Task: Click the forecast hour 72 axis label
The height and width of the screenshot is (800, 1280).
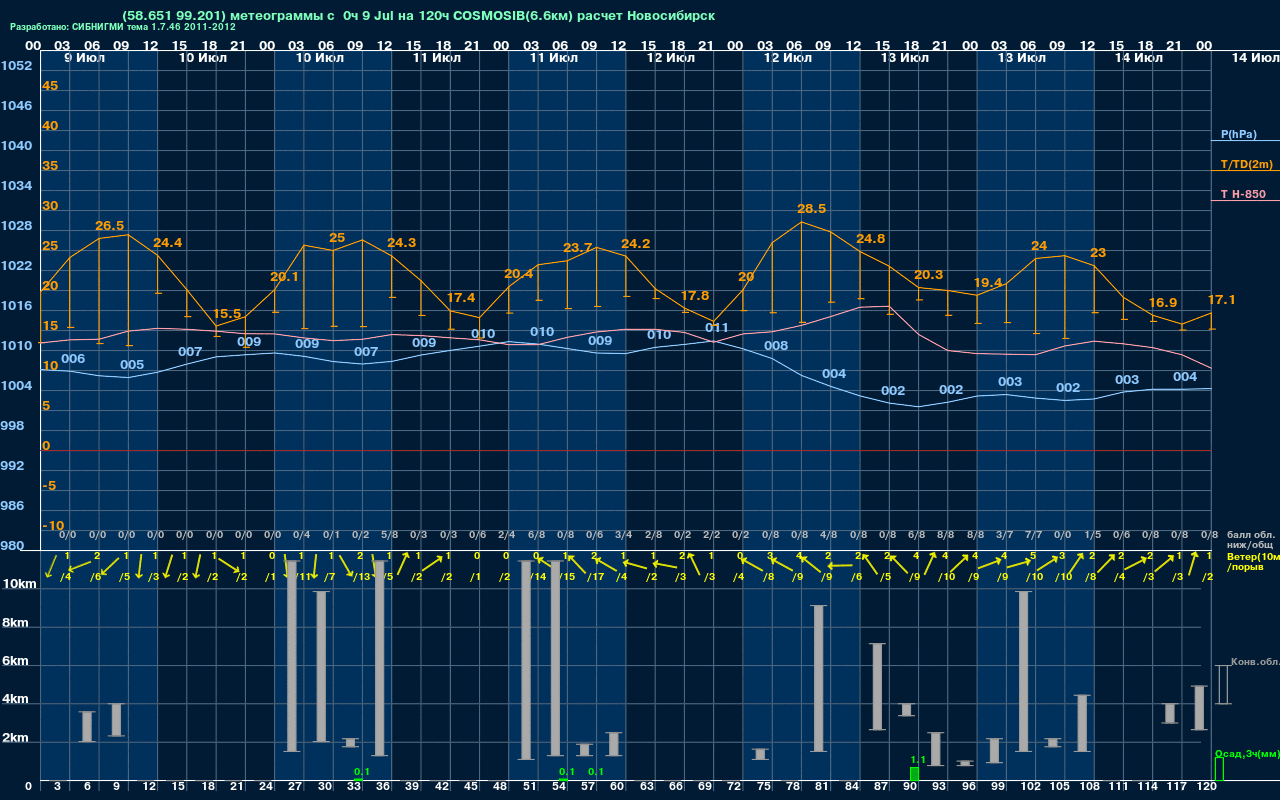Action: click(x=734, y=787)
